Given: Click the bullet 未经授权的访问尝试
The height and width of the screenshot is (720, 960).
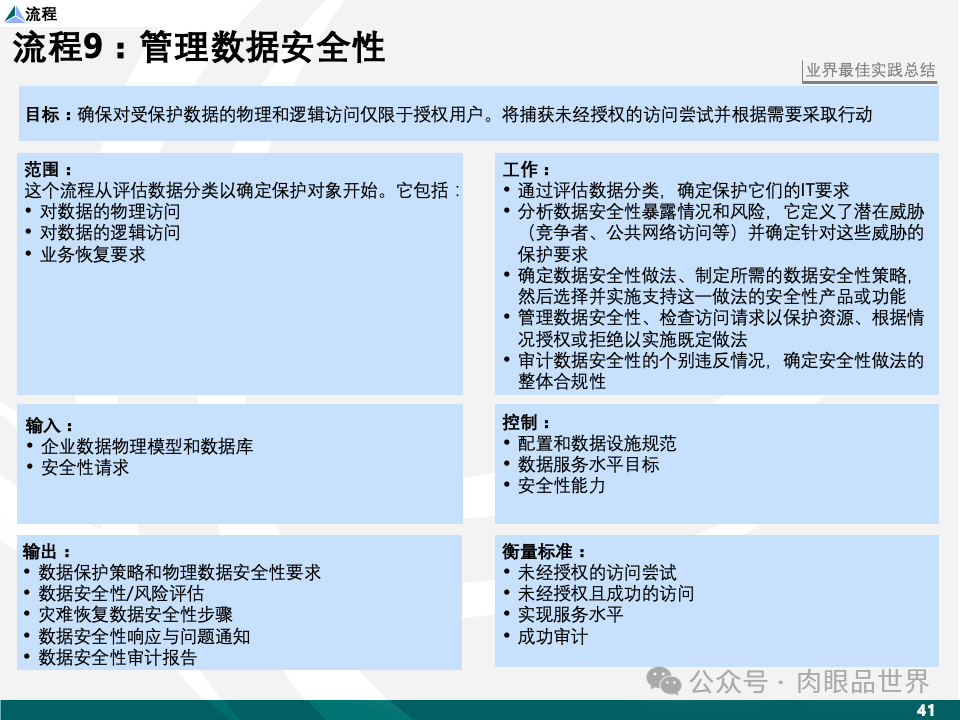Looking at the screenshot, I should 597,572.
